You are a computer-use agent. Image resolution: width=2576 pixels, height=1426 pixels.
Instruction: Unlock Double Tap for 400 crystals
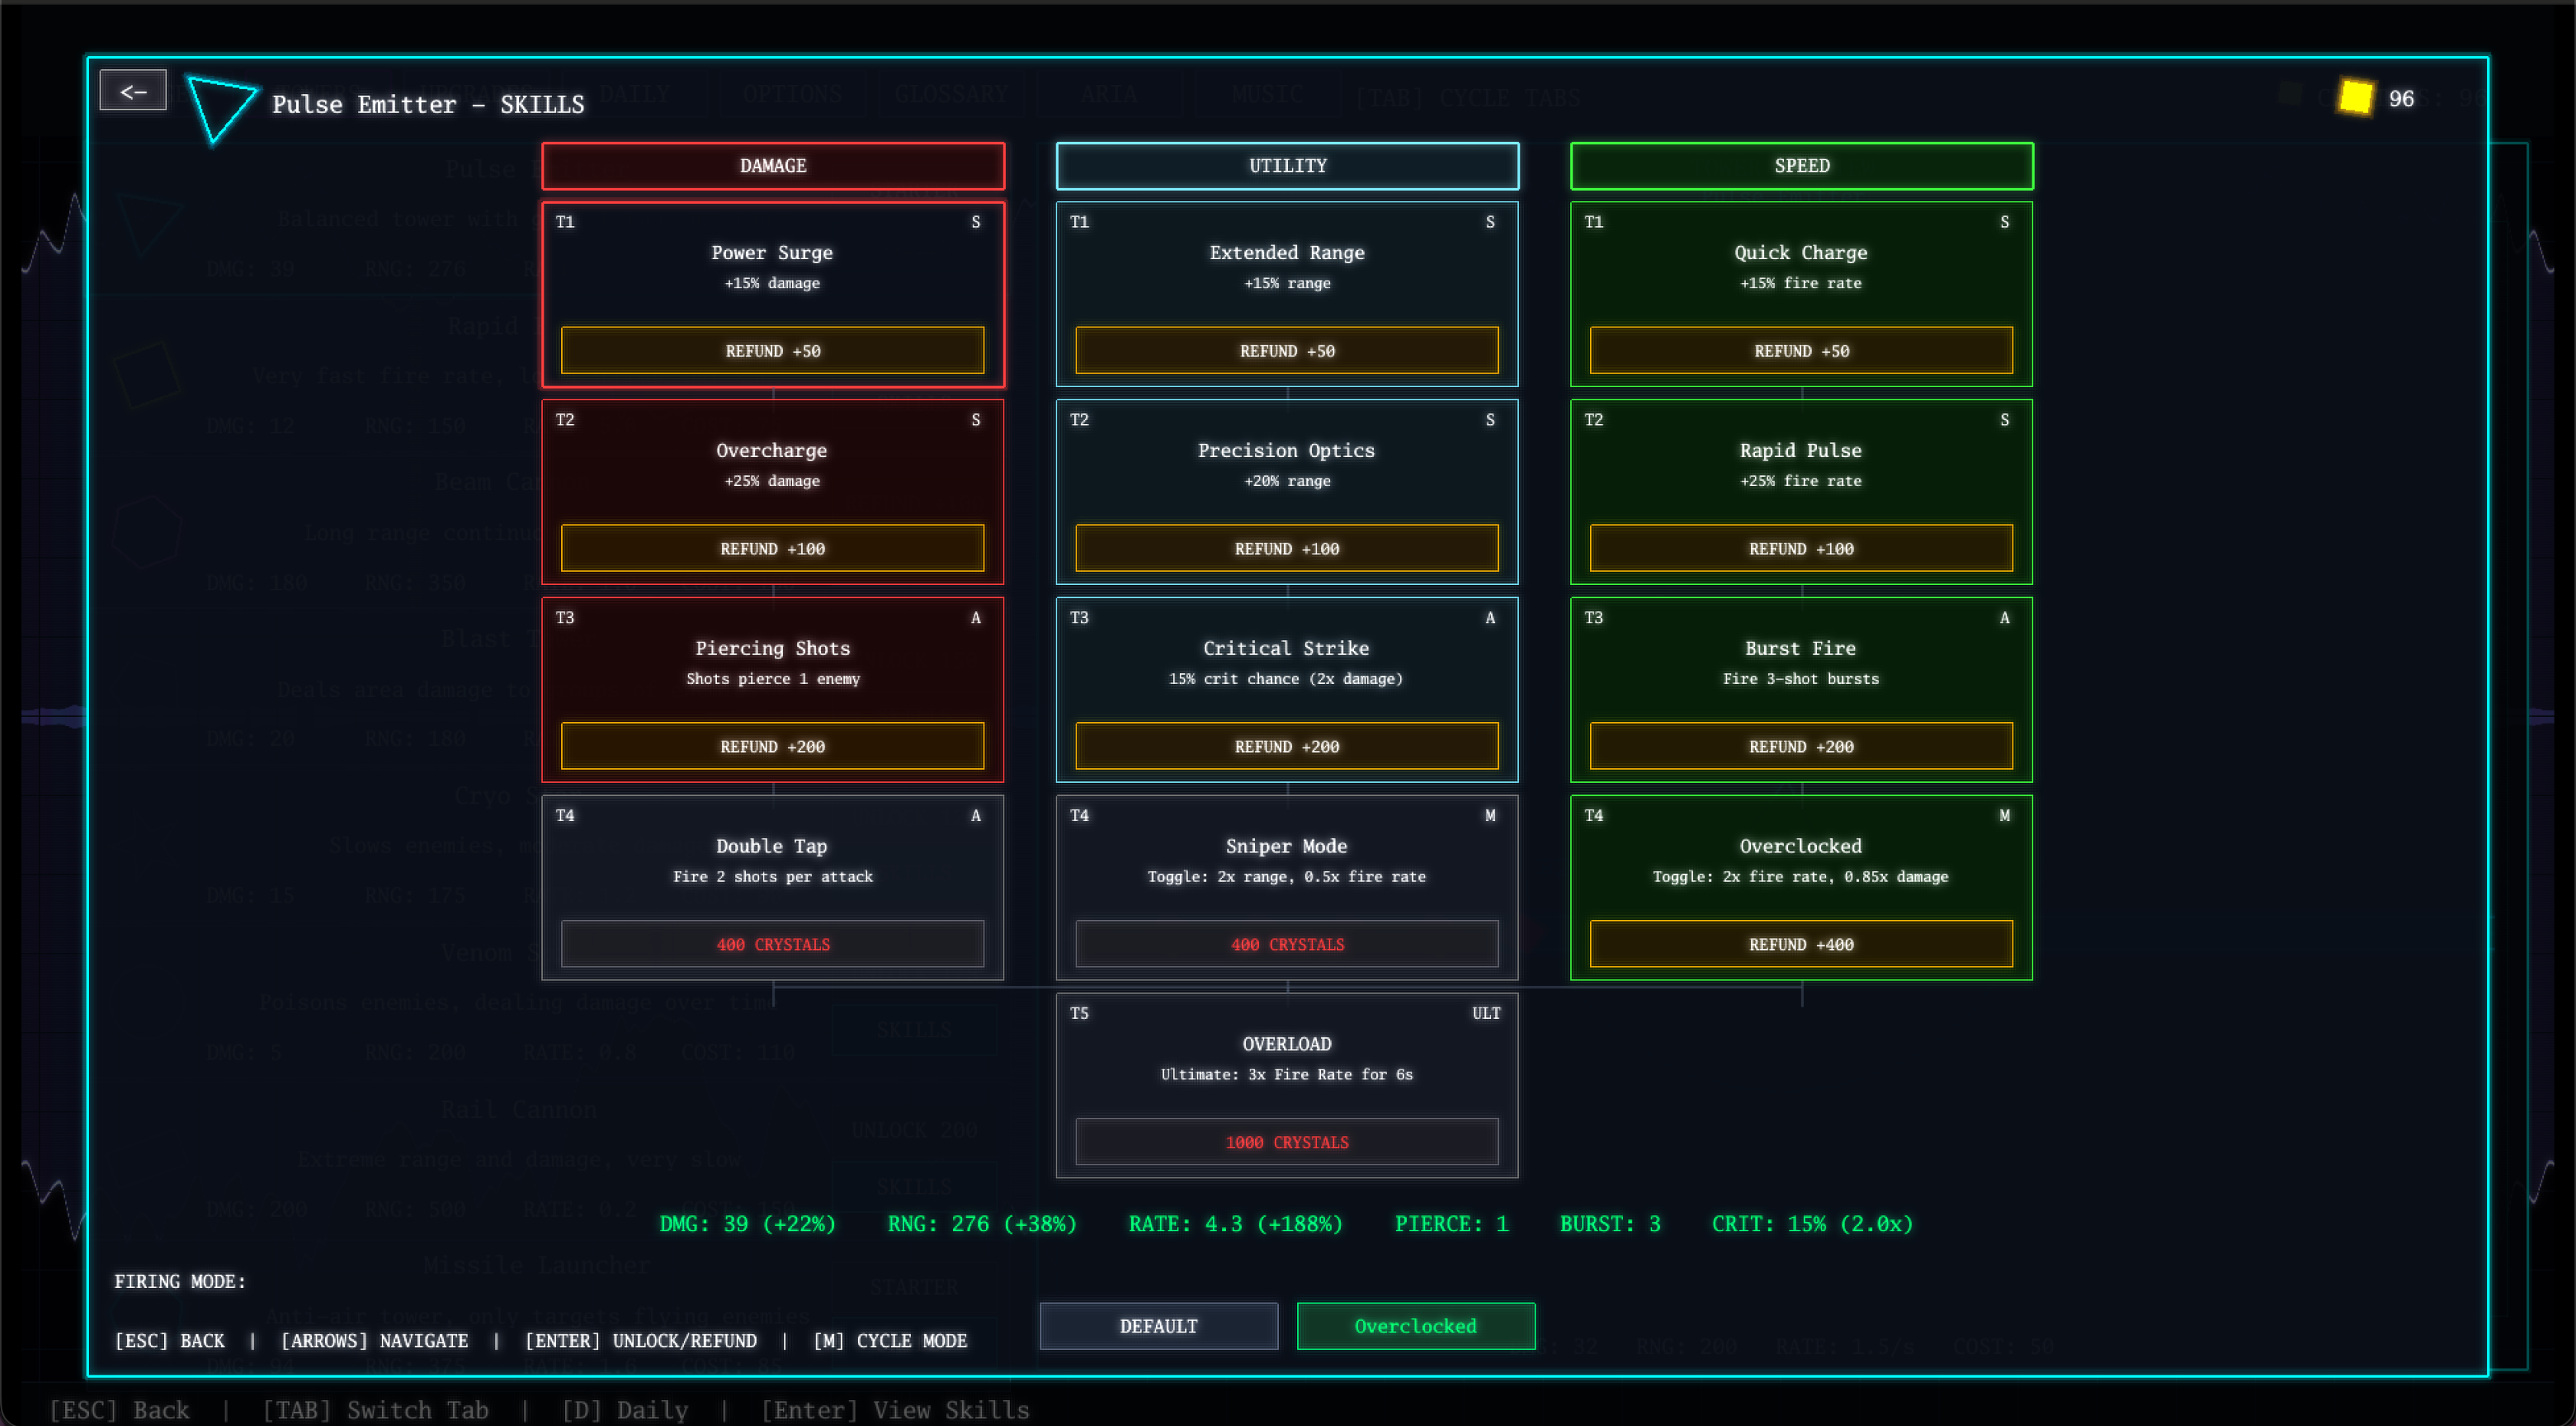click(772, 944)
